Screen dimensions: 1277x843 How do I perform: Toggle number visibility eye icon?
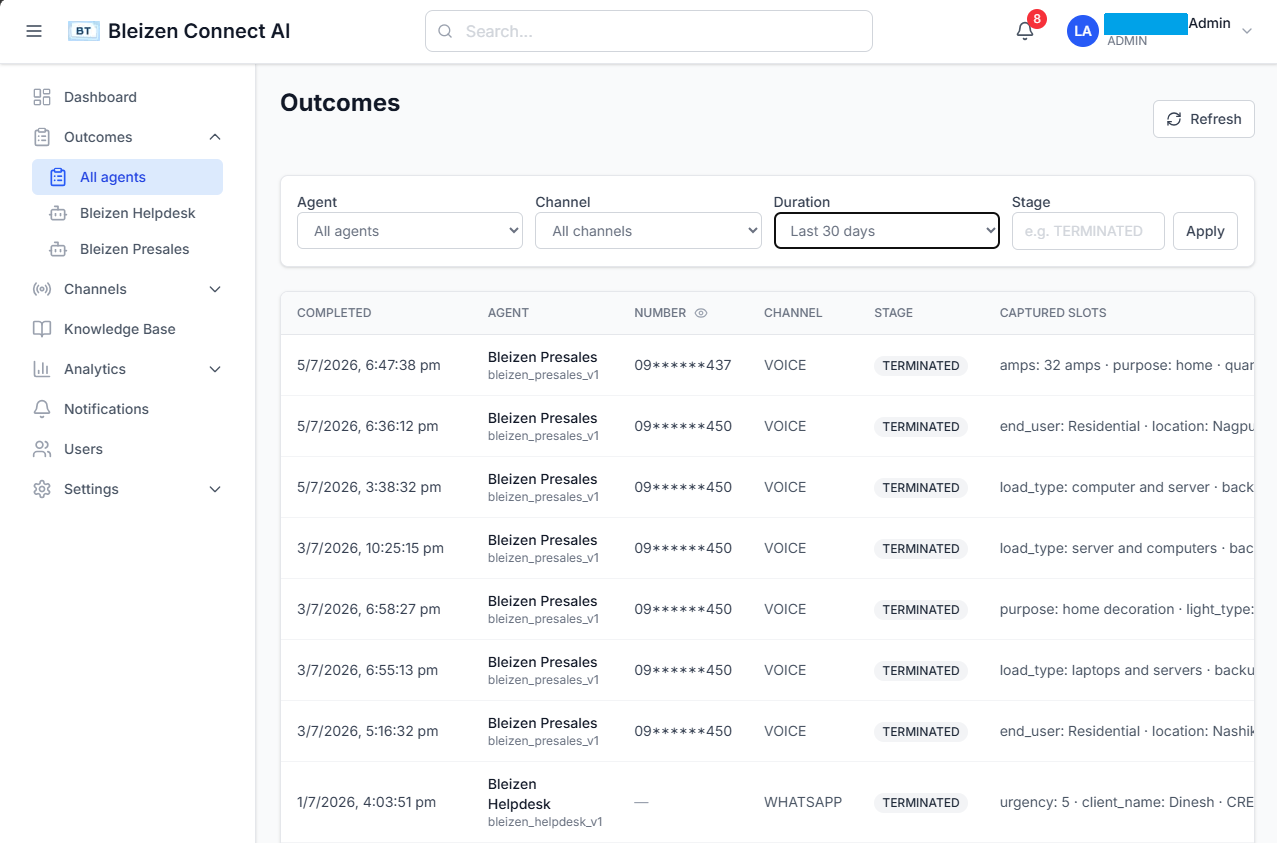click(x=701, y=313)
